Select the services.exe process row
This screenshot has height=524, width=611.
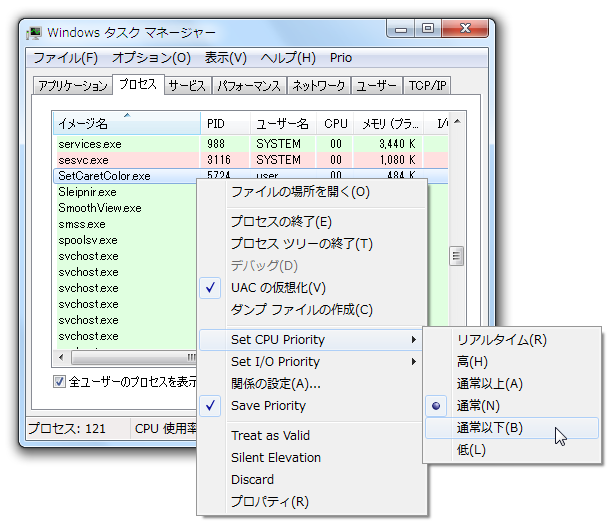[x=251, y=144]
